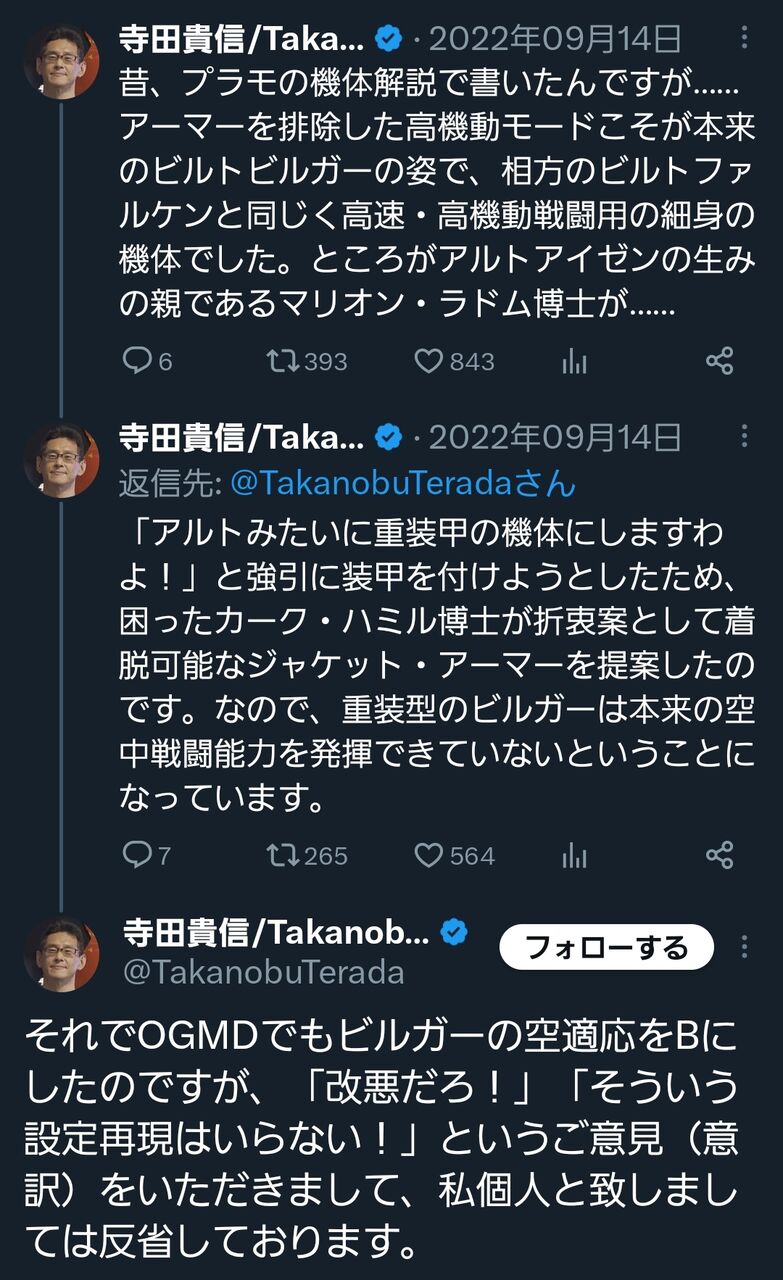Open first tweet's 2022年09月14日 timestamp
The height and width of the screenshot is (1280, 783).
(x=556, y=39)
